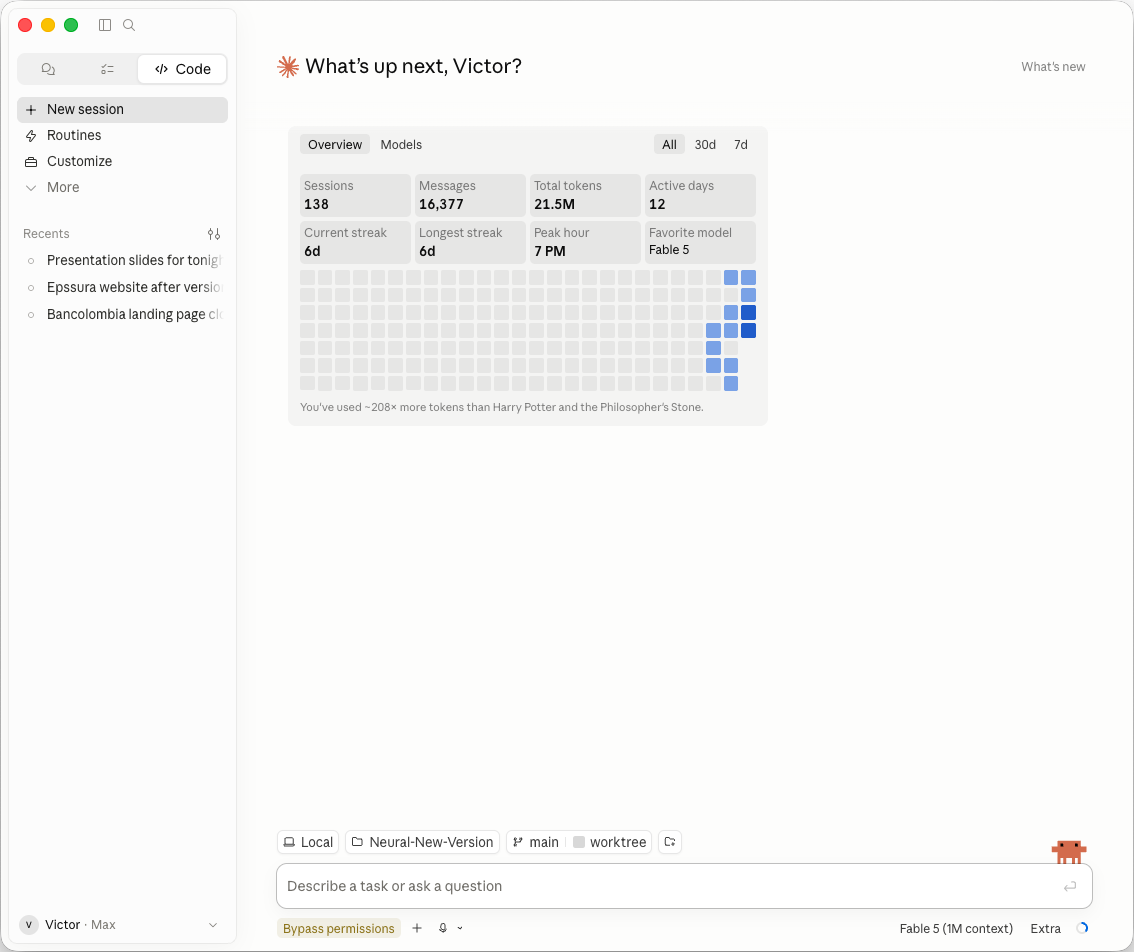The image size is (1134, 952).
Task: Switch to the Models tab
Action: coord(401,145)
